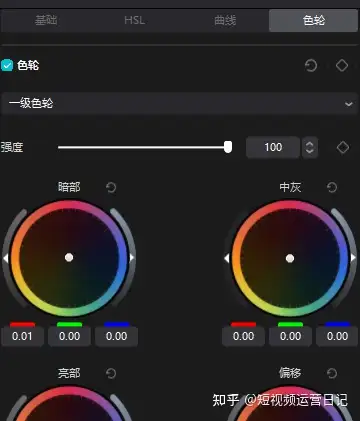The image size is (360, 421).
Task: Click the 暗部 wheel center point
Action: (69, 257)
